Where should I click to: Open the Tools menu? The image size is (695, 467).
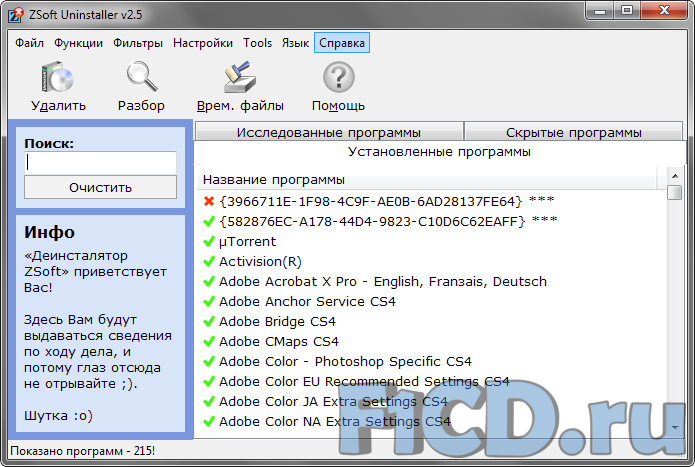(257, 43)
